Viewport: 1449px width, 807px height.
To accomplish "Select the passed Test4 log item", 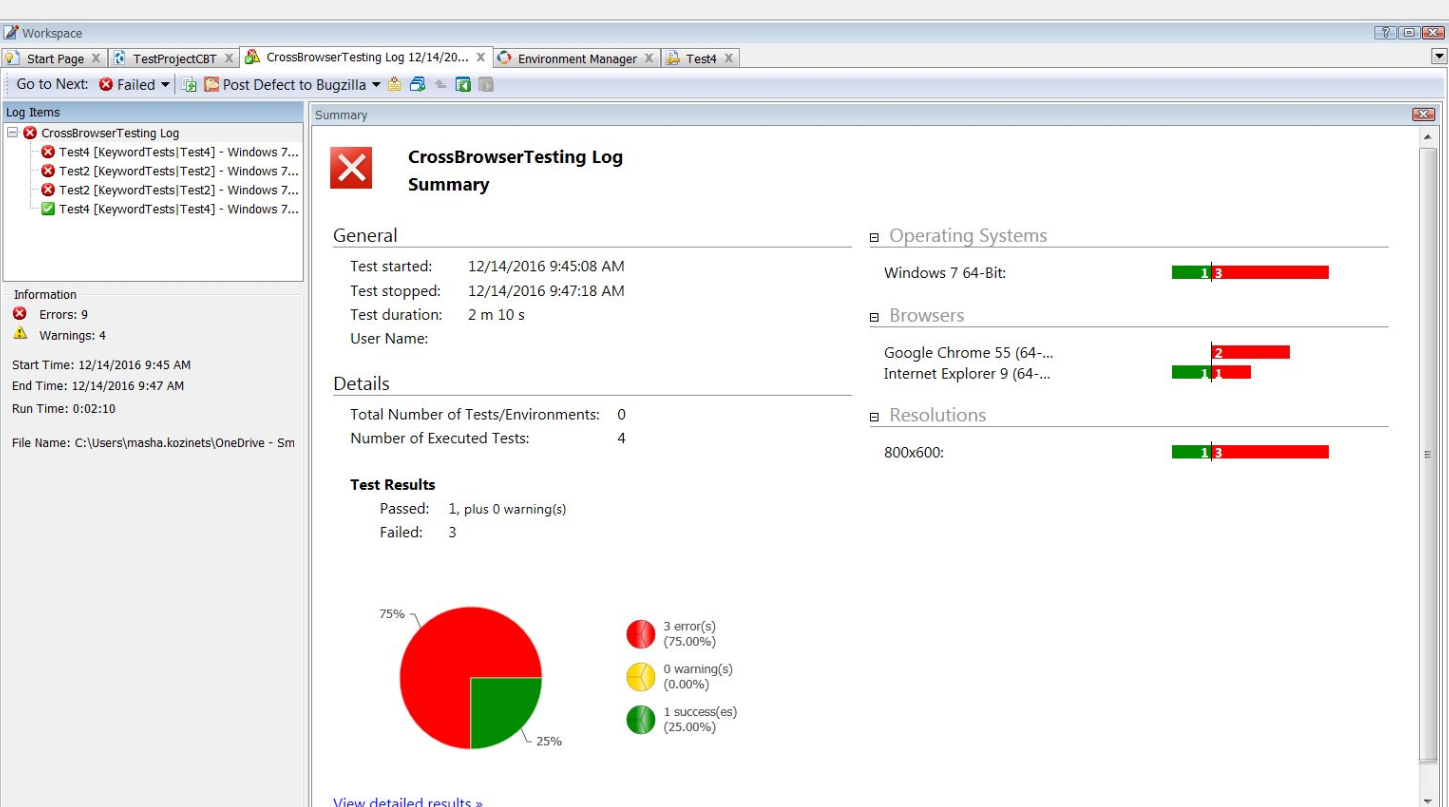I will [x=178, y=209].
